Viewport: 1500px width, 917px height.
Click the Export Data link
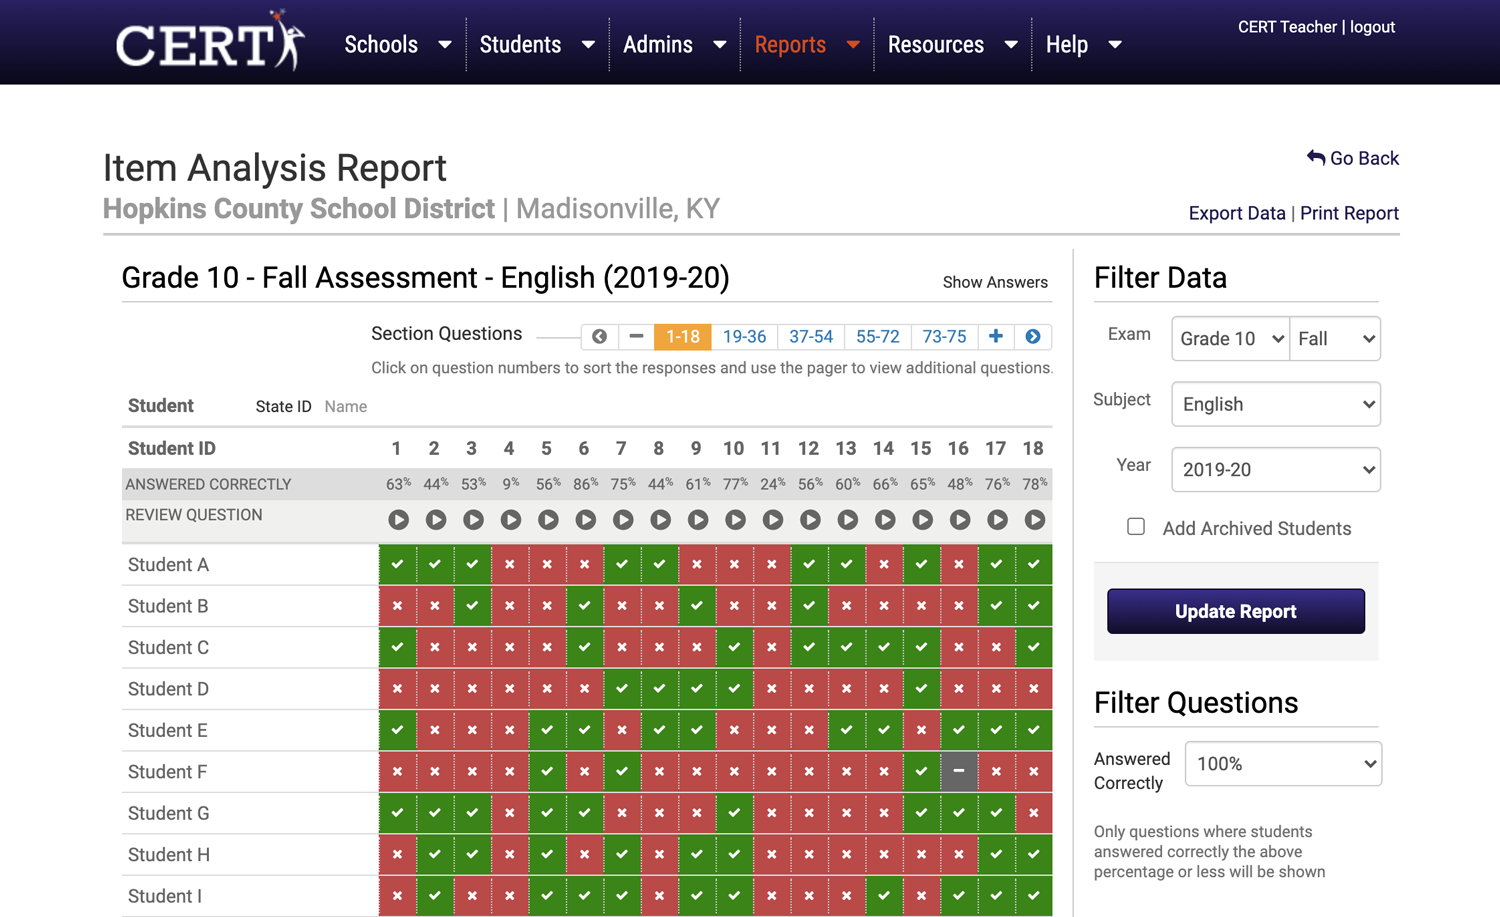click(x=1237, y=213)
